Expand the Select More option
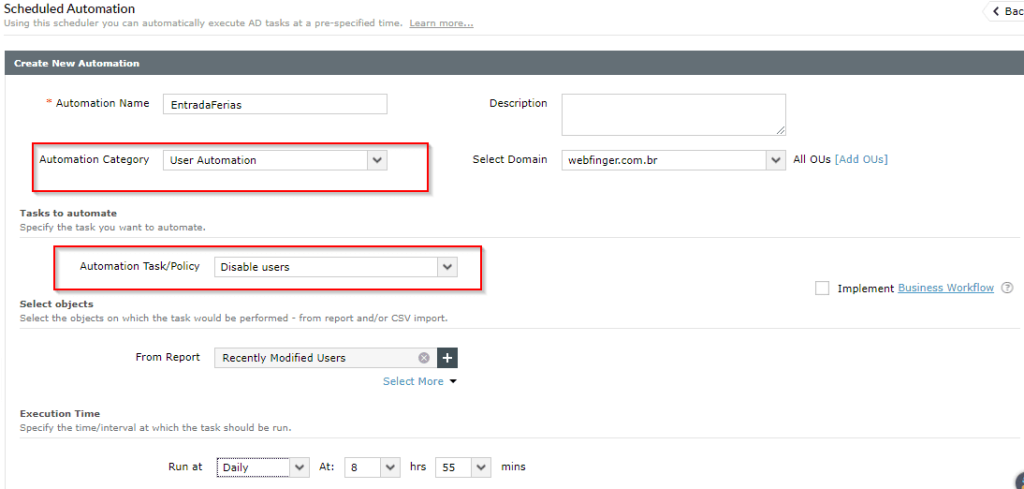 coord(419,381)
